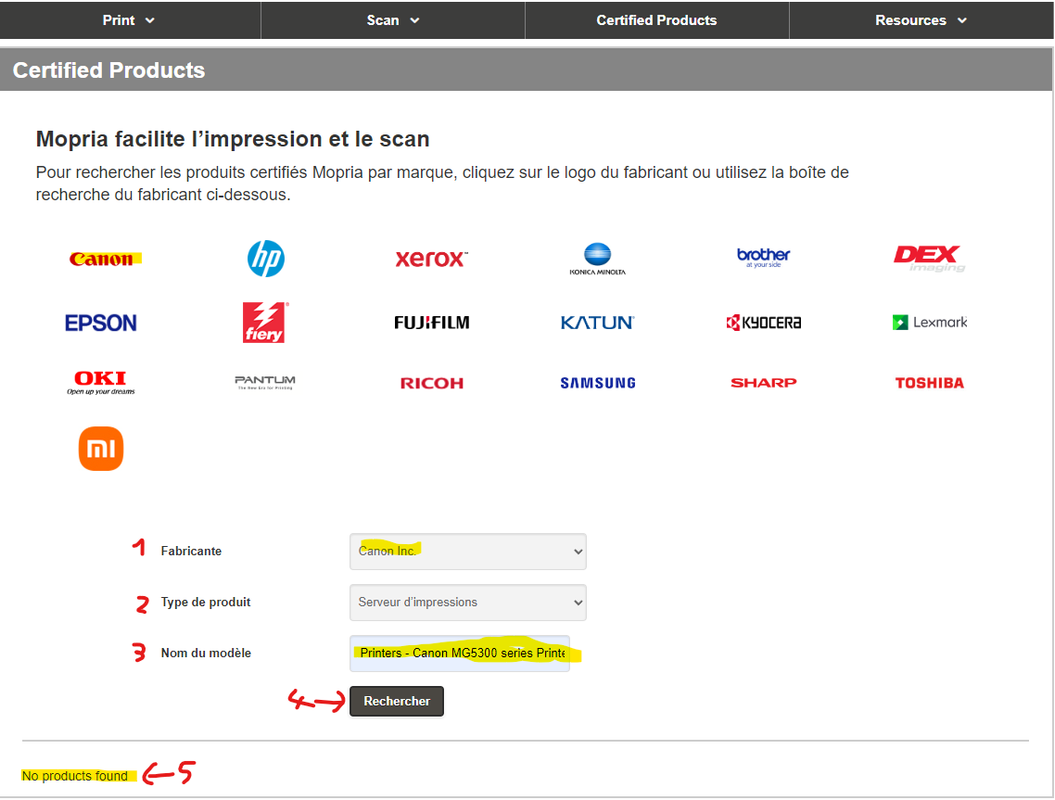This screenshot has width=1055, height=800.
Task: Select the Ricoh logo
Action: coord(431,383)
